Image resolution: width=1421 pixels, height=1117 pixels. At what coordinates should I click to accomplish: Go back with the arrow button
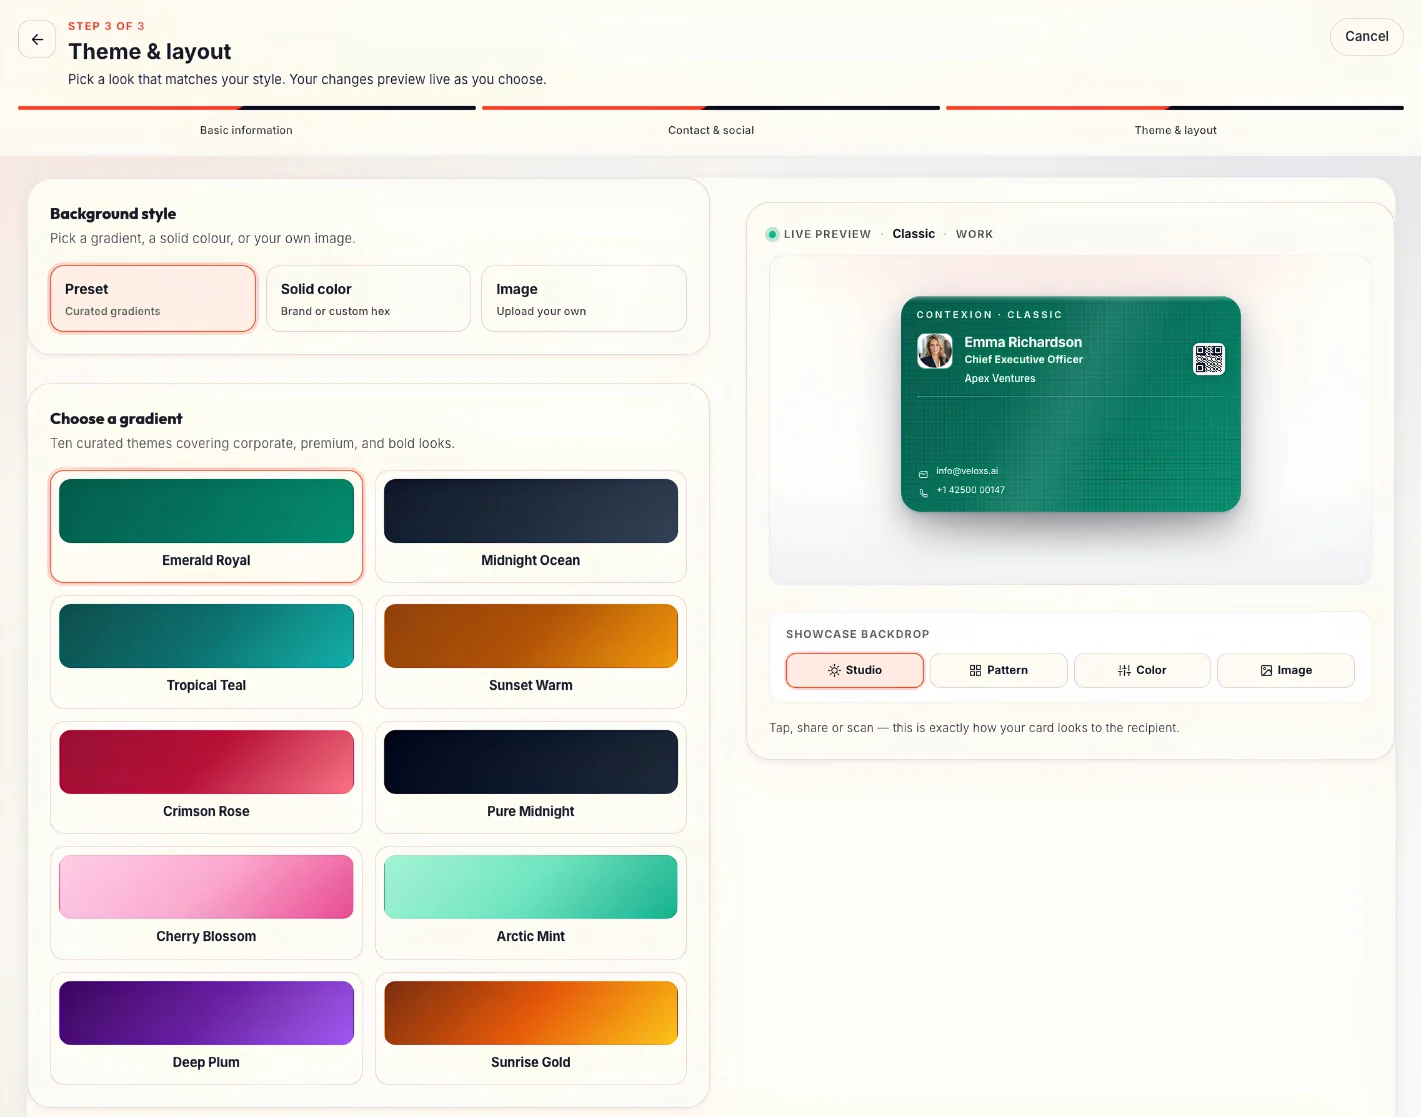pos(37,40)
